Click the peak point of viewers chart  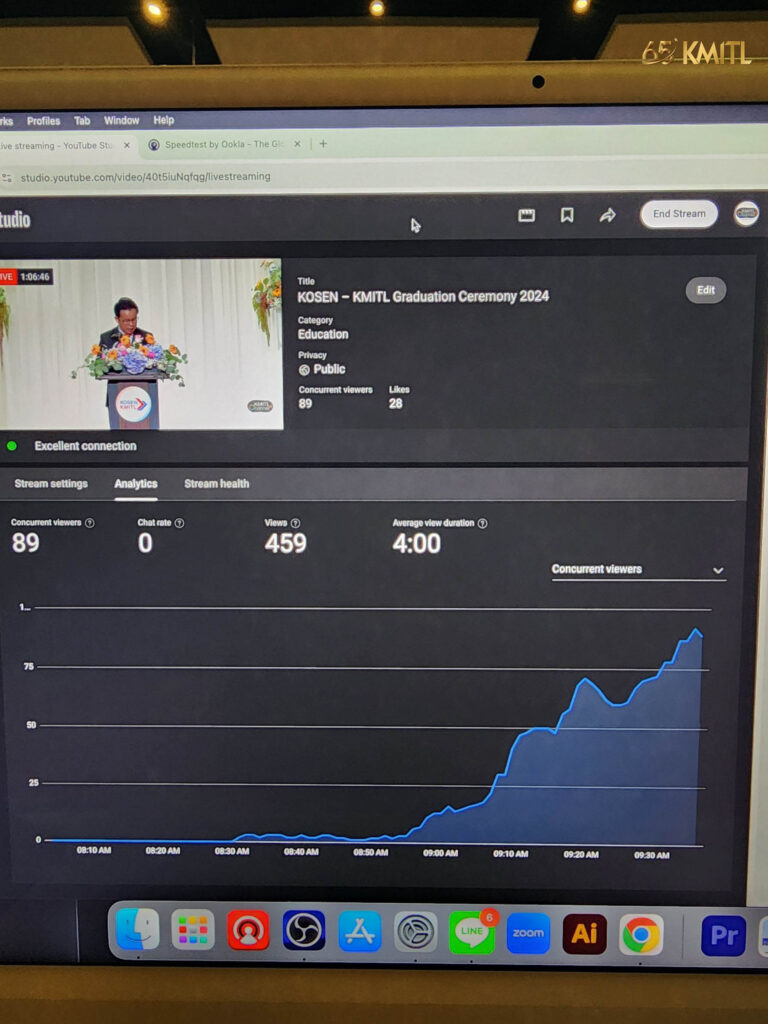(x=696, y=630)
